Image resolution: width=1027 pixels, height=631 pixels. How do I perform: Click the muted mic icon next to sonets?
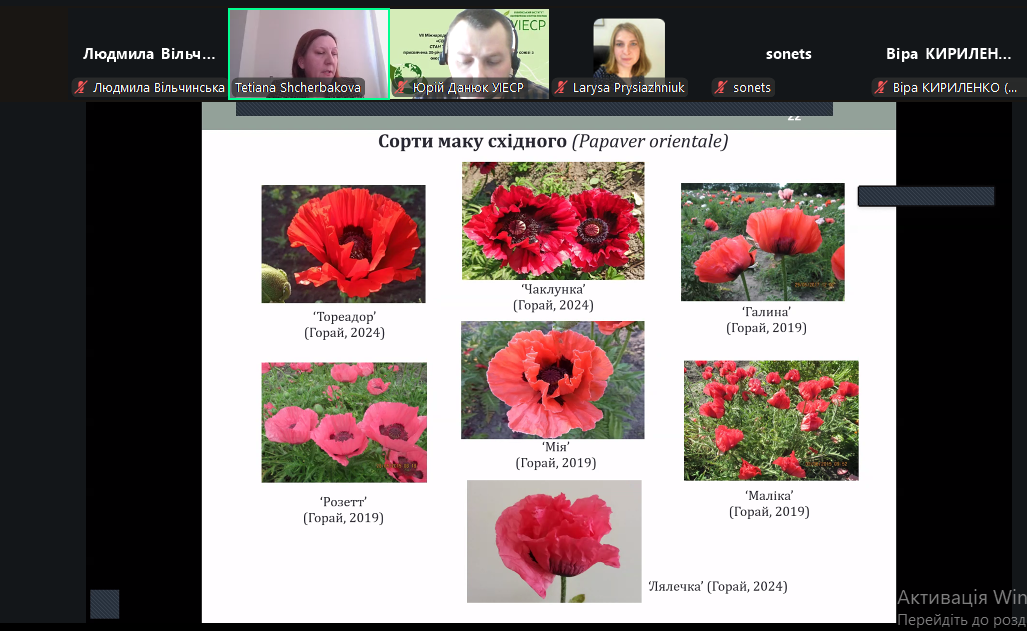click(721, 88)
